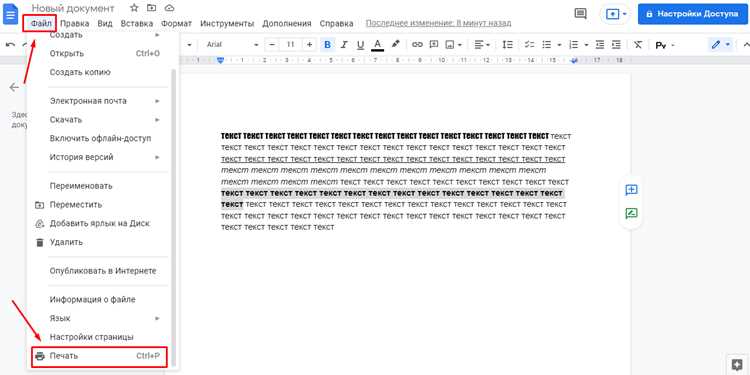Open the Arial font family dropdown
The image size is (750, 375).
tap(232, 44)
